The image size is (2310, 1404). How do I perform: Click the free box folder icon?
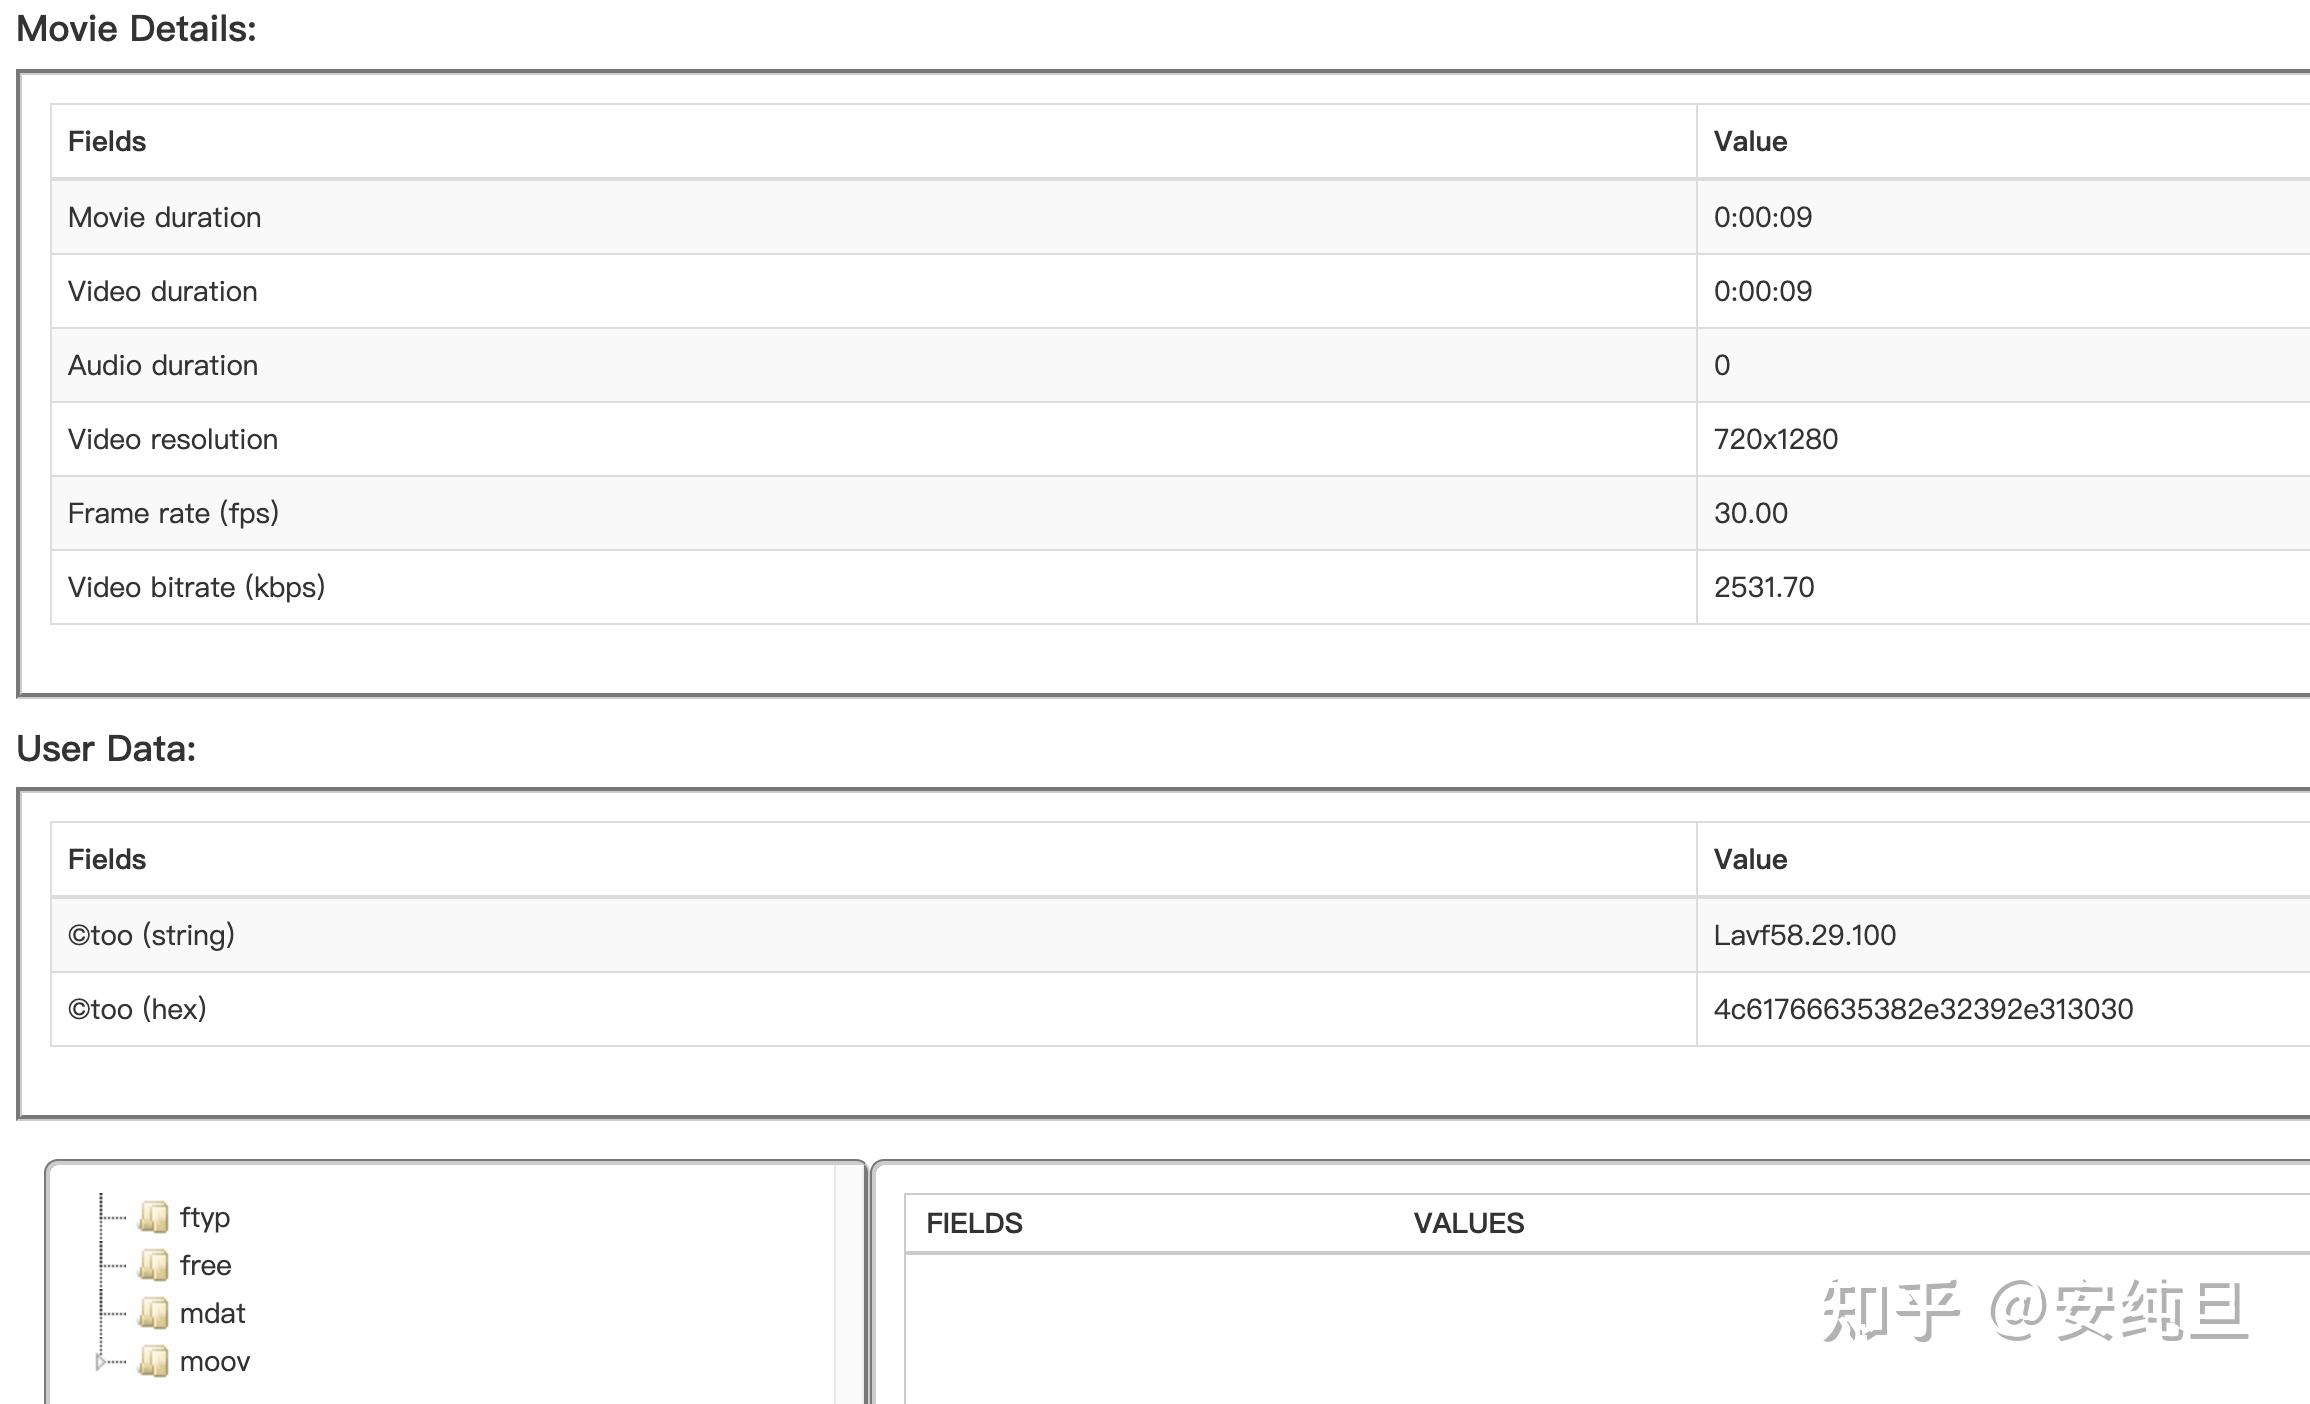pyautogui.click(x=154, y=1265)
